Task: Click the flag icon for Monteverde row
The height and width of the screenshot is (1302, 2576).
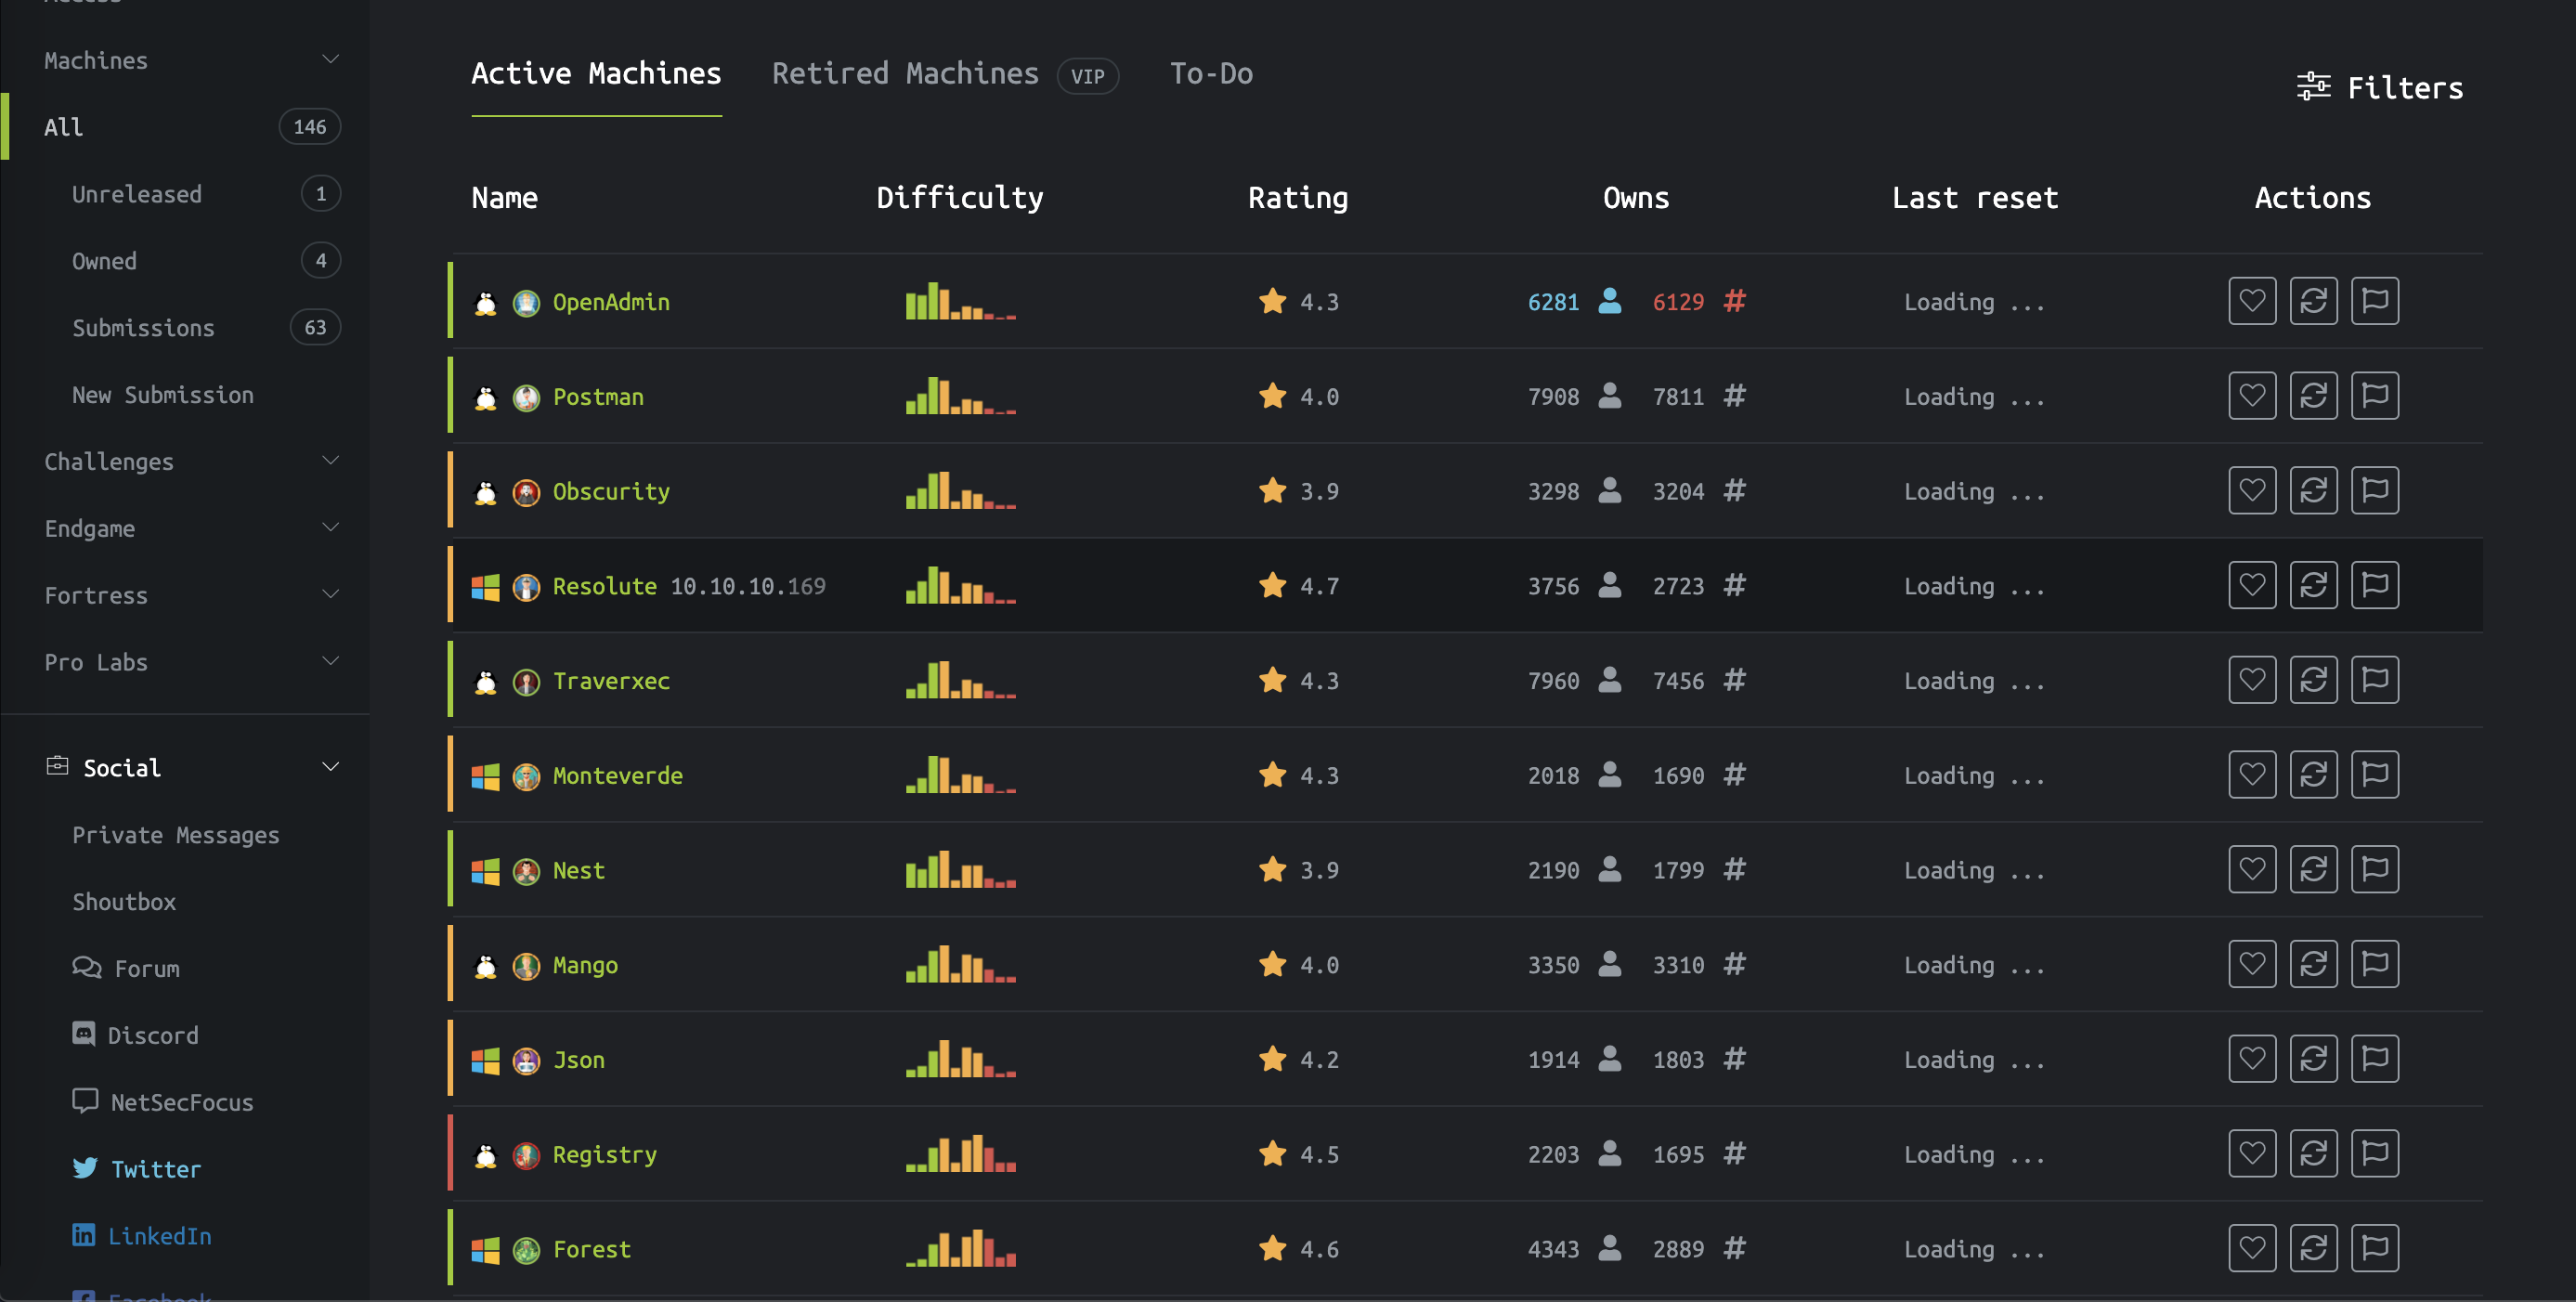Action: tap(2374, 775)
